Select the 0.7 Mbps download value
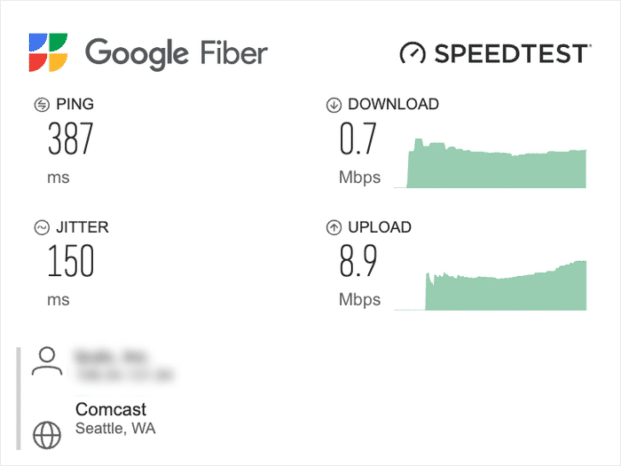Viewport: 621px width, 466px height. coord(358,140)
